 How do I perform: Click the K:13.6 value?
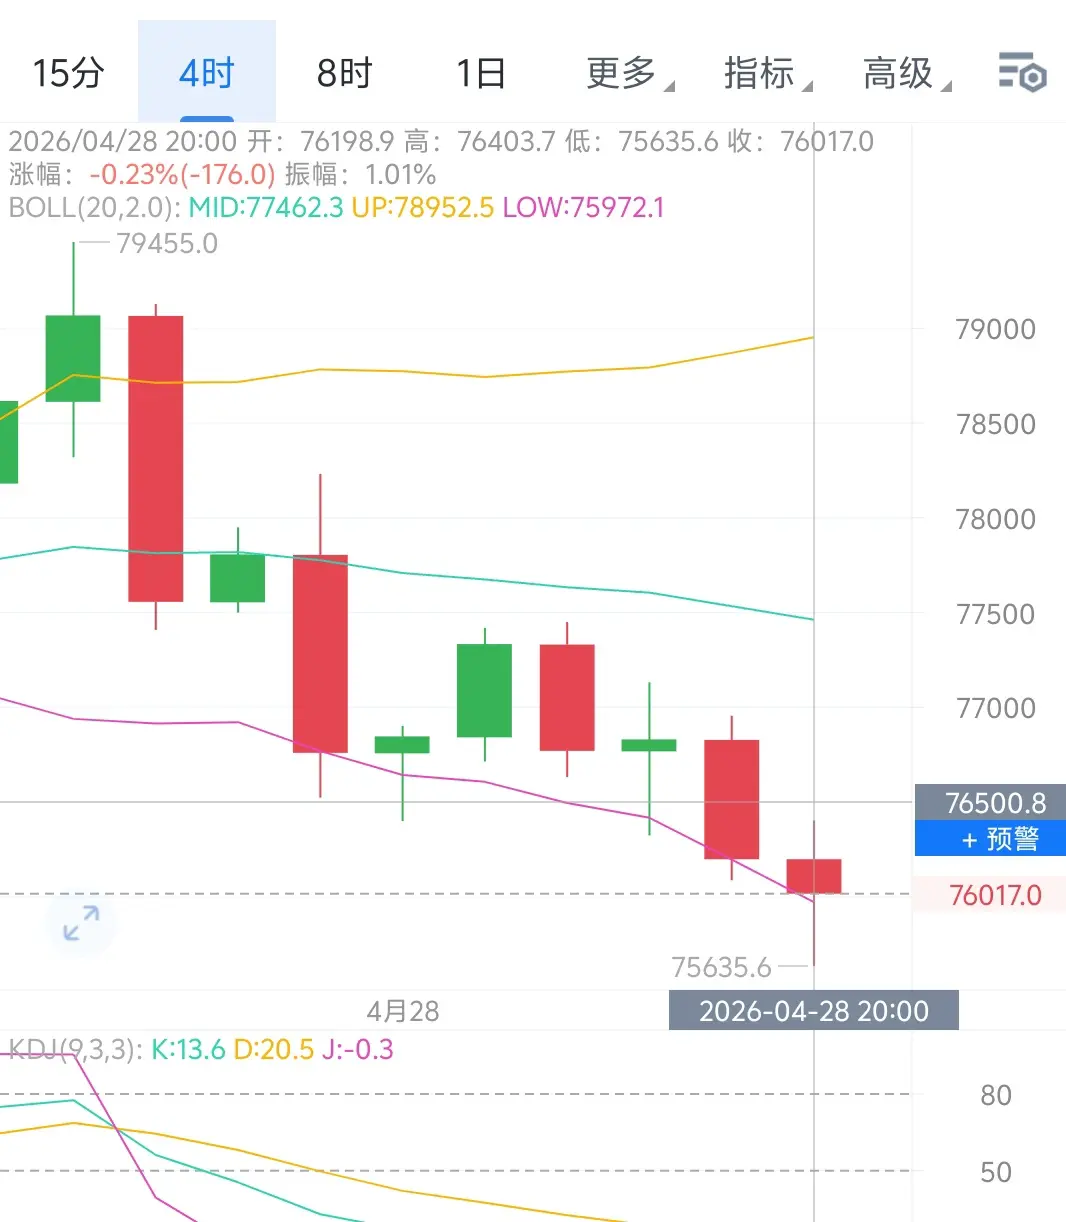(x=188, y=1049)
